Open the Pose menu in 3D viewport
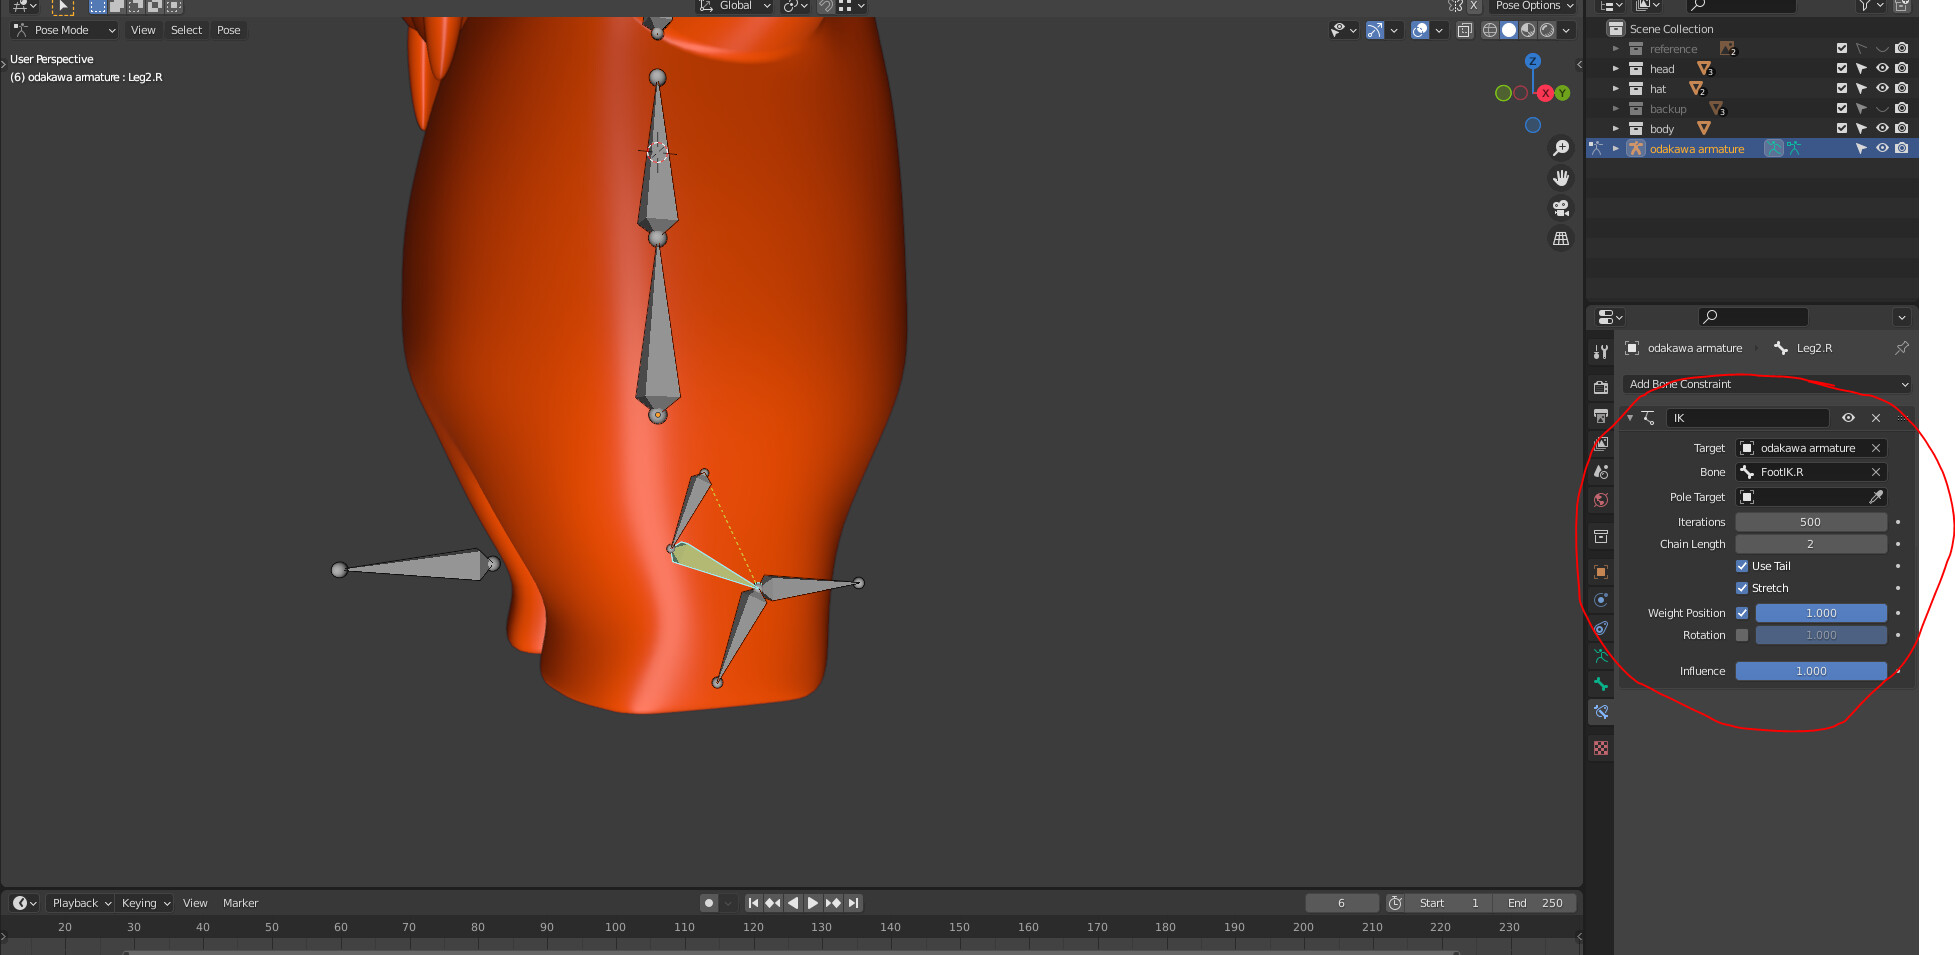The height and width of the screenshot is (955, 1955). (228, 30)
